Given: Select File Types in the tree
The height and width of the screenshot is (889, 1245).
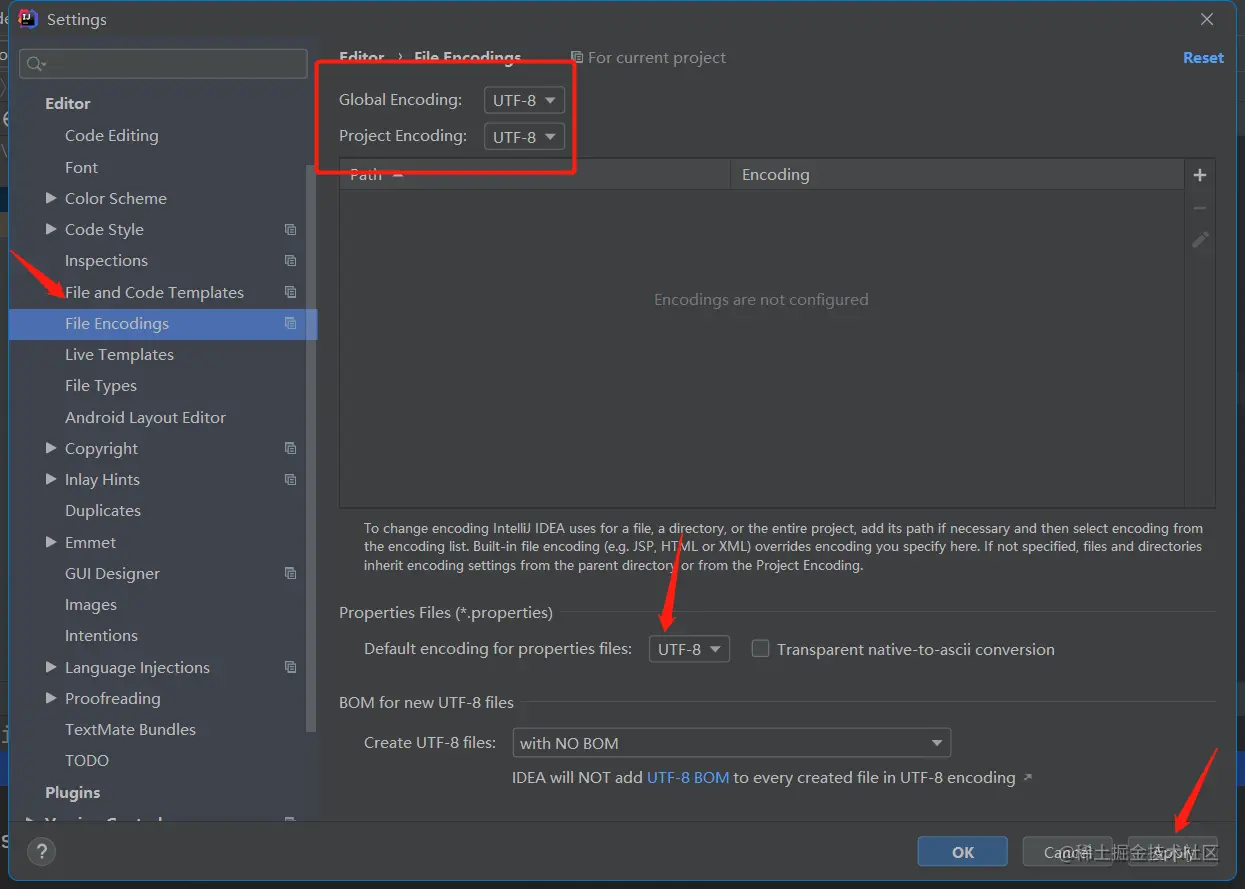Looking at the screenshot, I should point(101,385).
